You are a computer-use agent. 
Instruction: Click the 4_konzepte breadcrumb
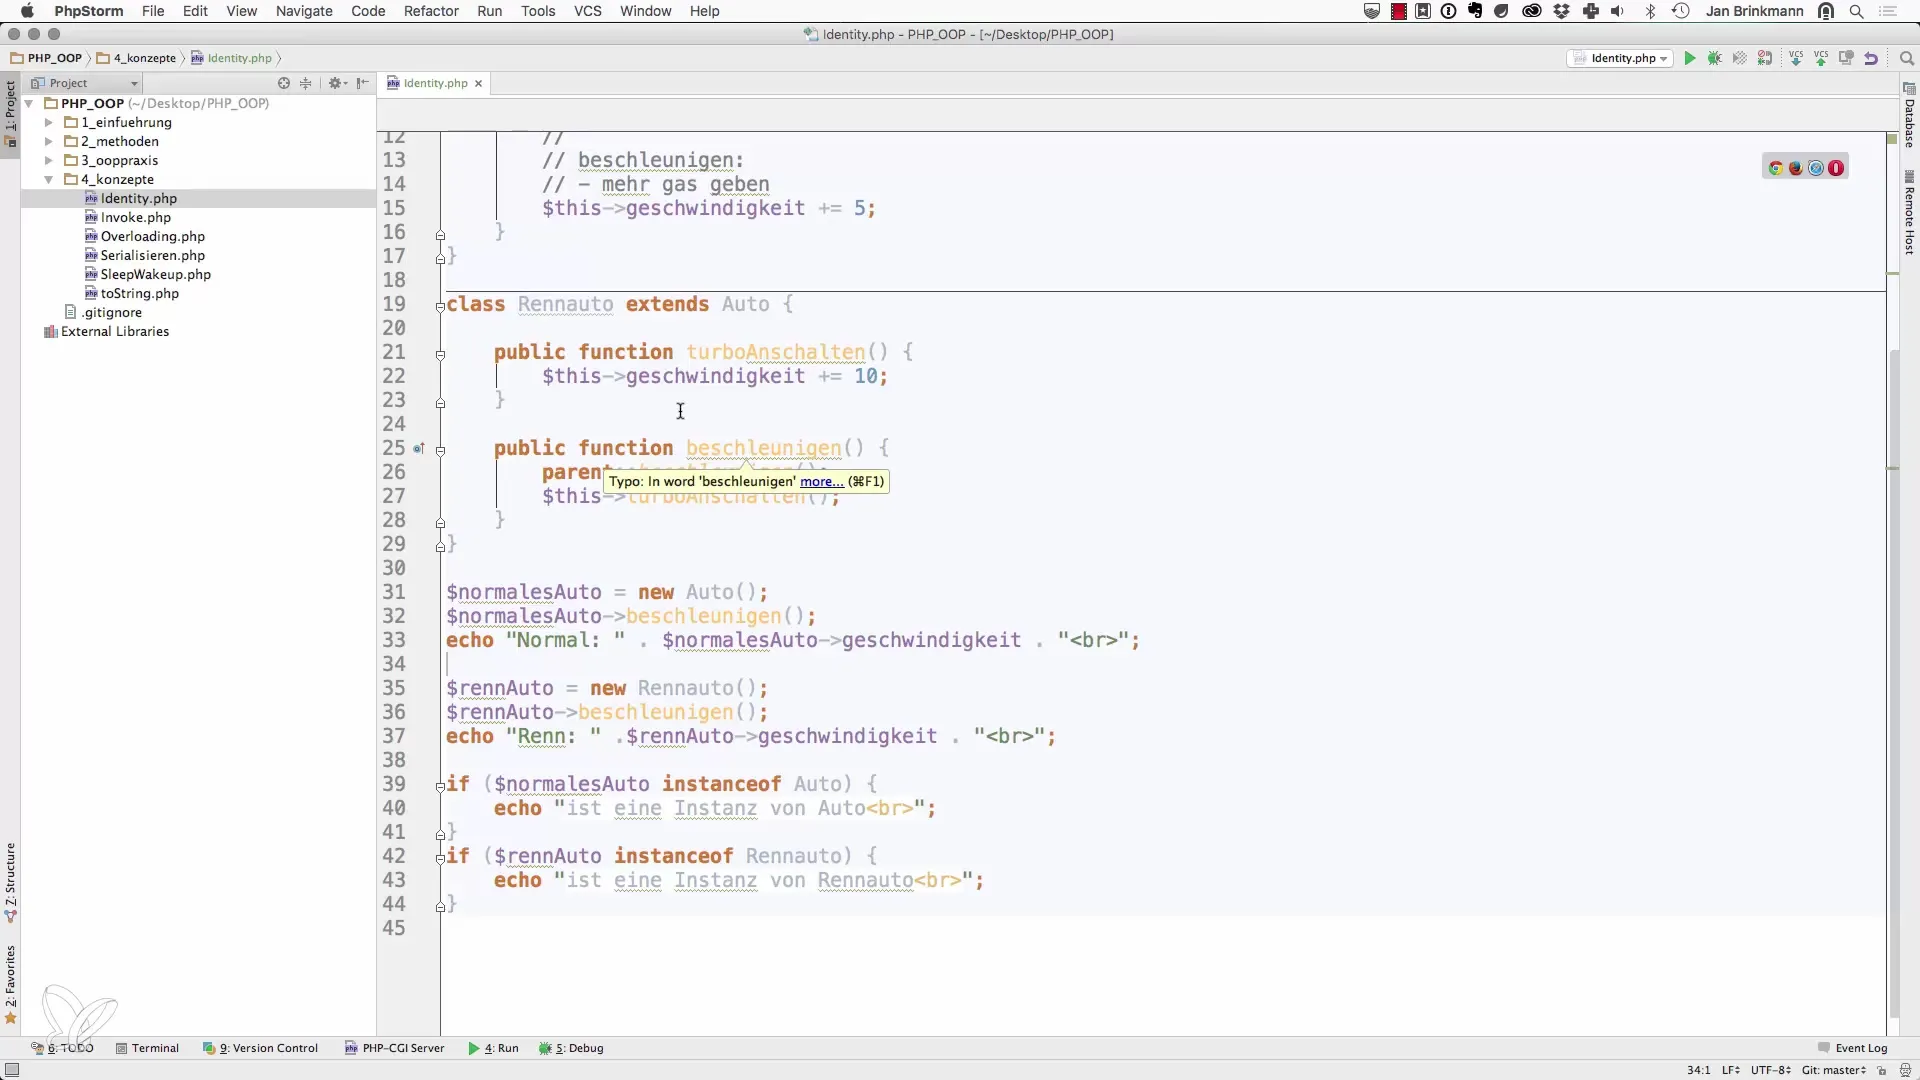click(x=137, y=58)
